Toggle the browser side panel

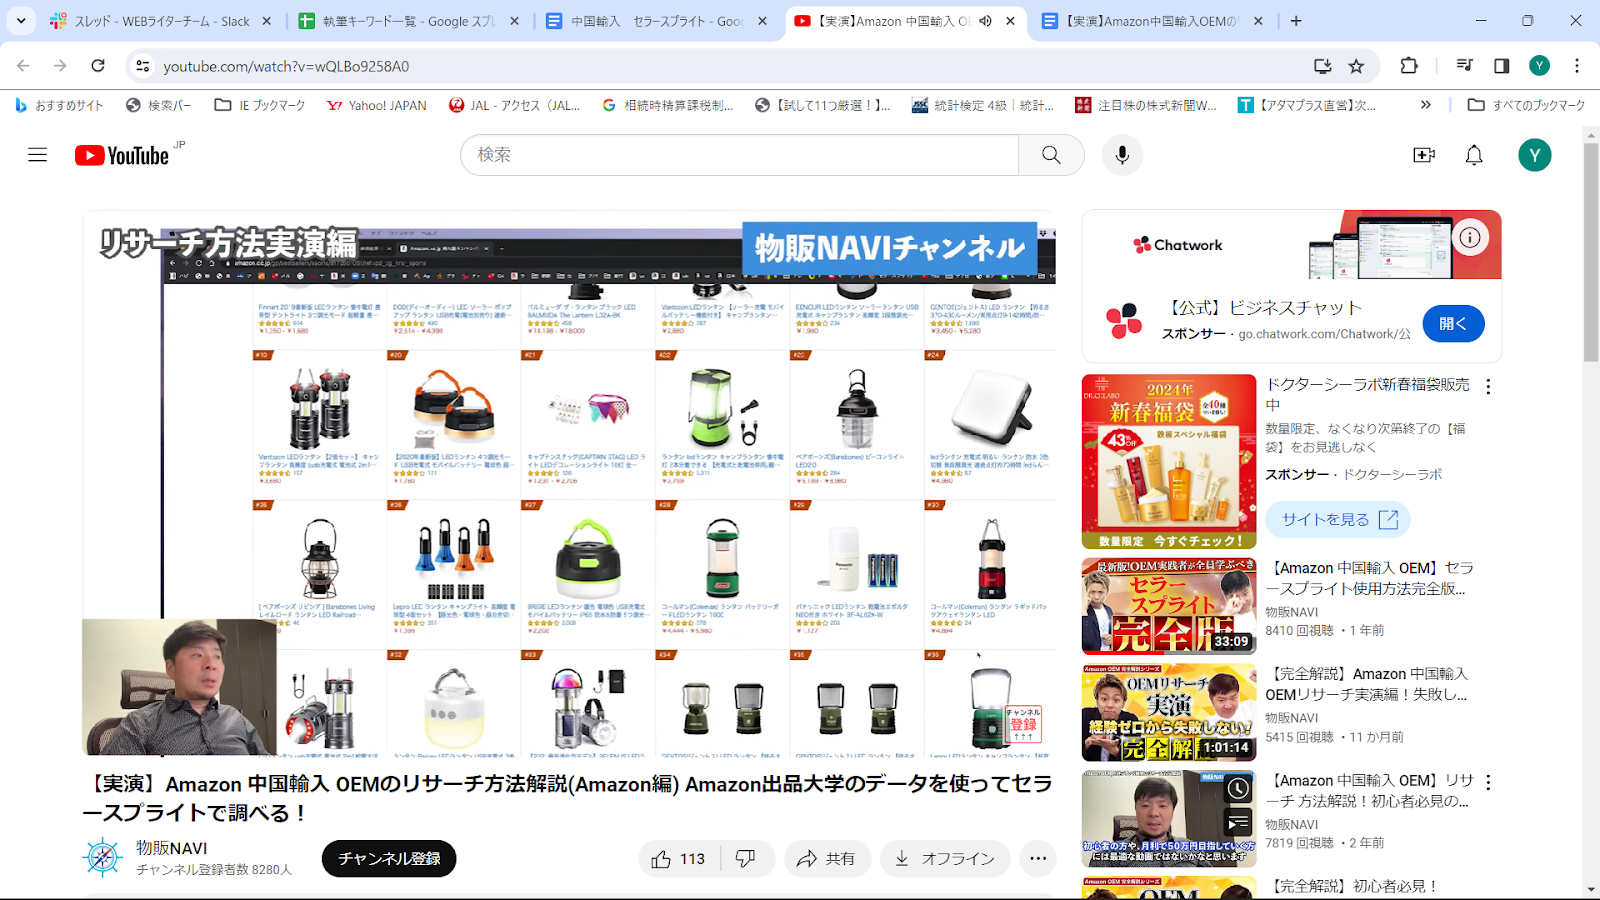[1502, 66]
